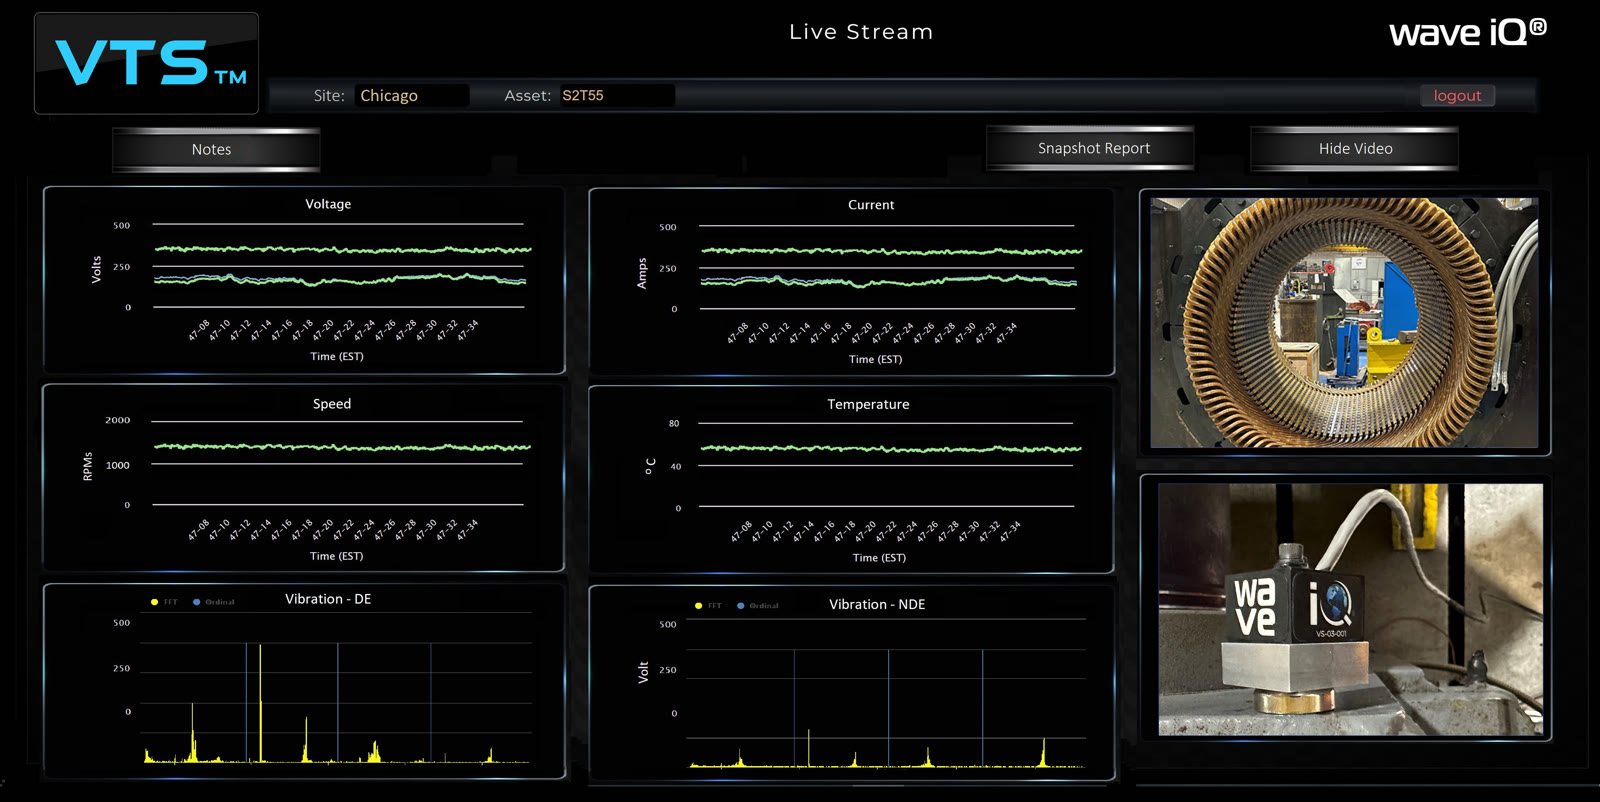Generate a Snapshot Report

click(x=1091, y=148)
